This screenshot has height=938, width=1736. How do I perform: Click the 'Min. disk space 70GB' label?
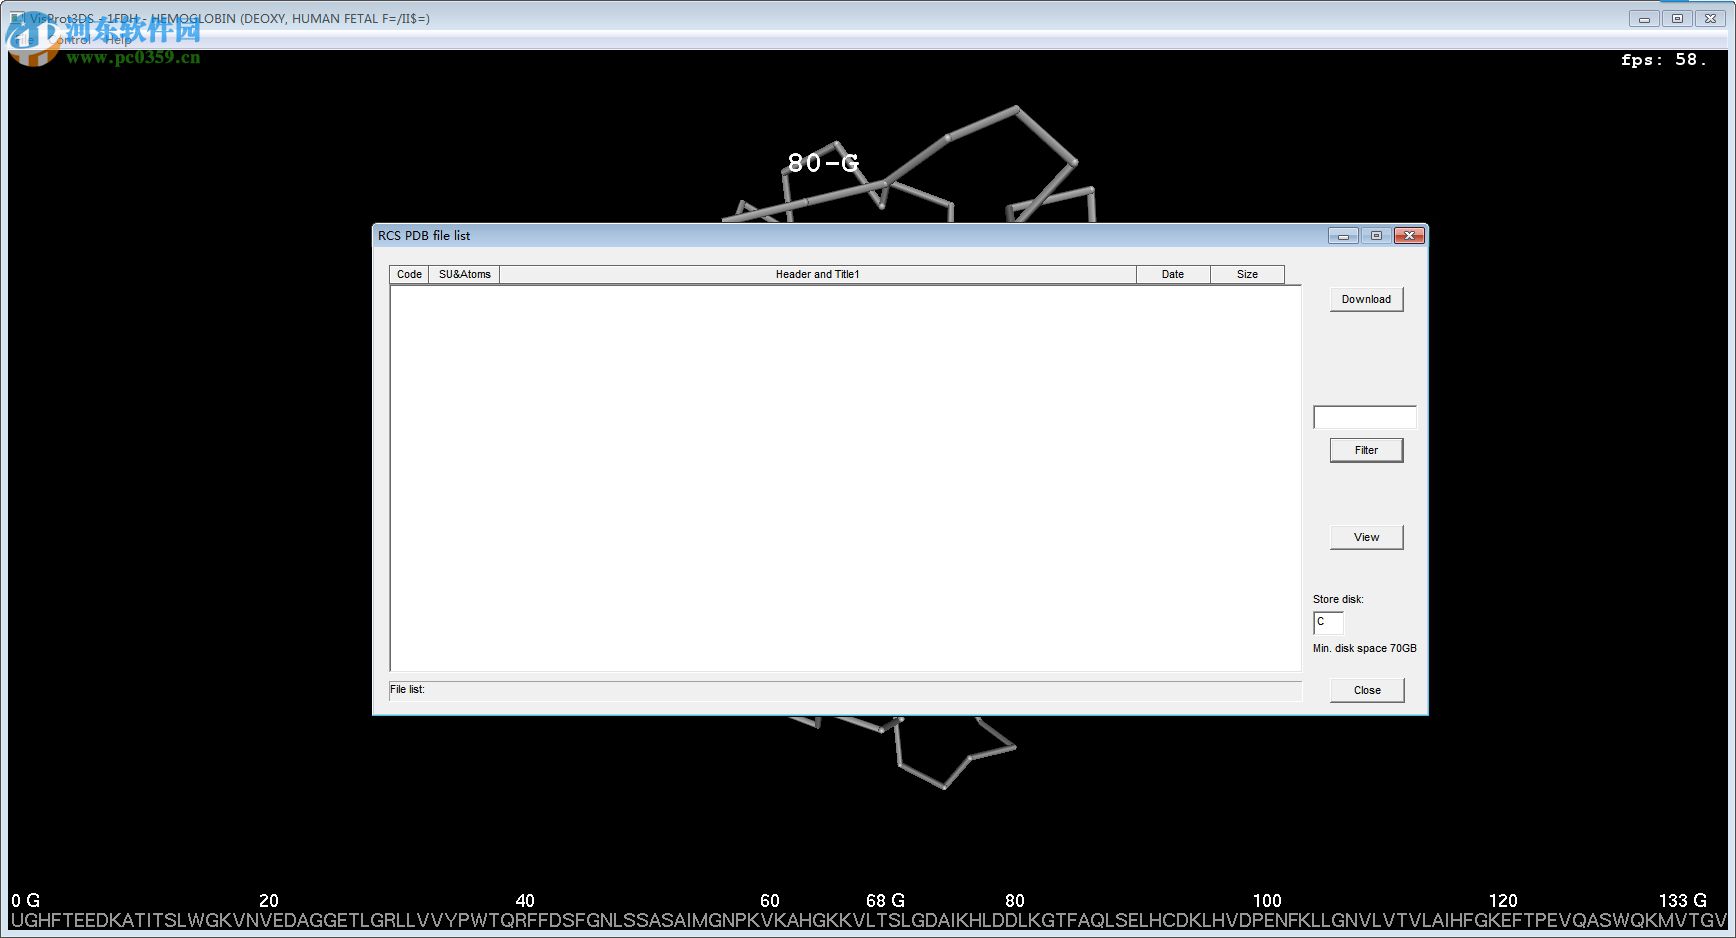1365,648
